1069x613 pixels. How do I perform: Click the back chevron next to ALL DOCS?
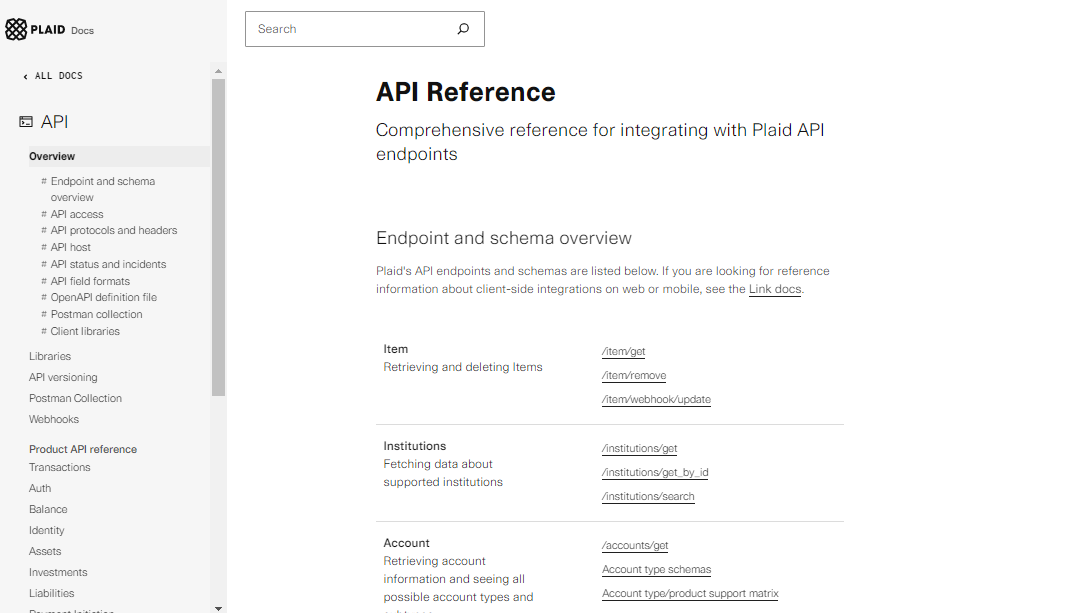(23, 75)
